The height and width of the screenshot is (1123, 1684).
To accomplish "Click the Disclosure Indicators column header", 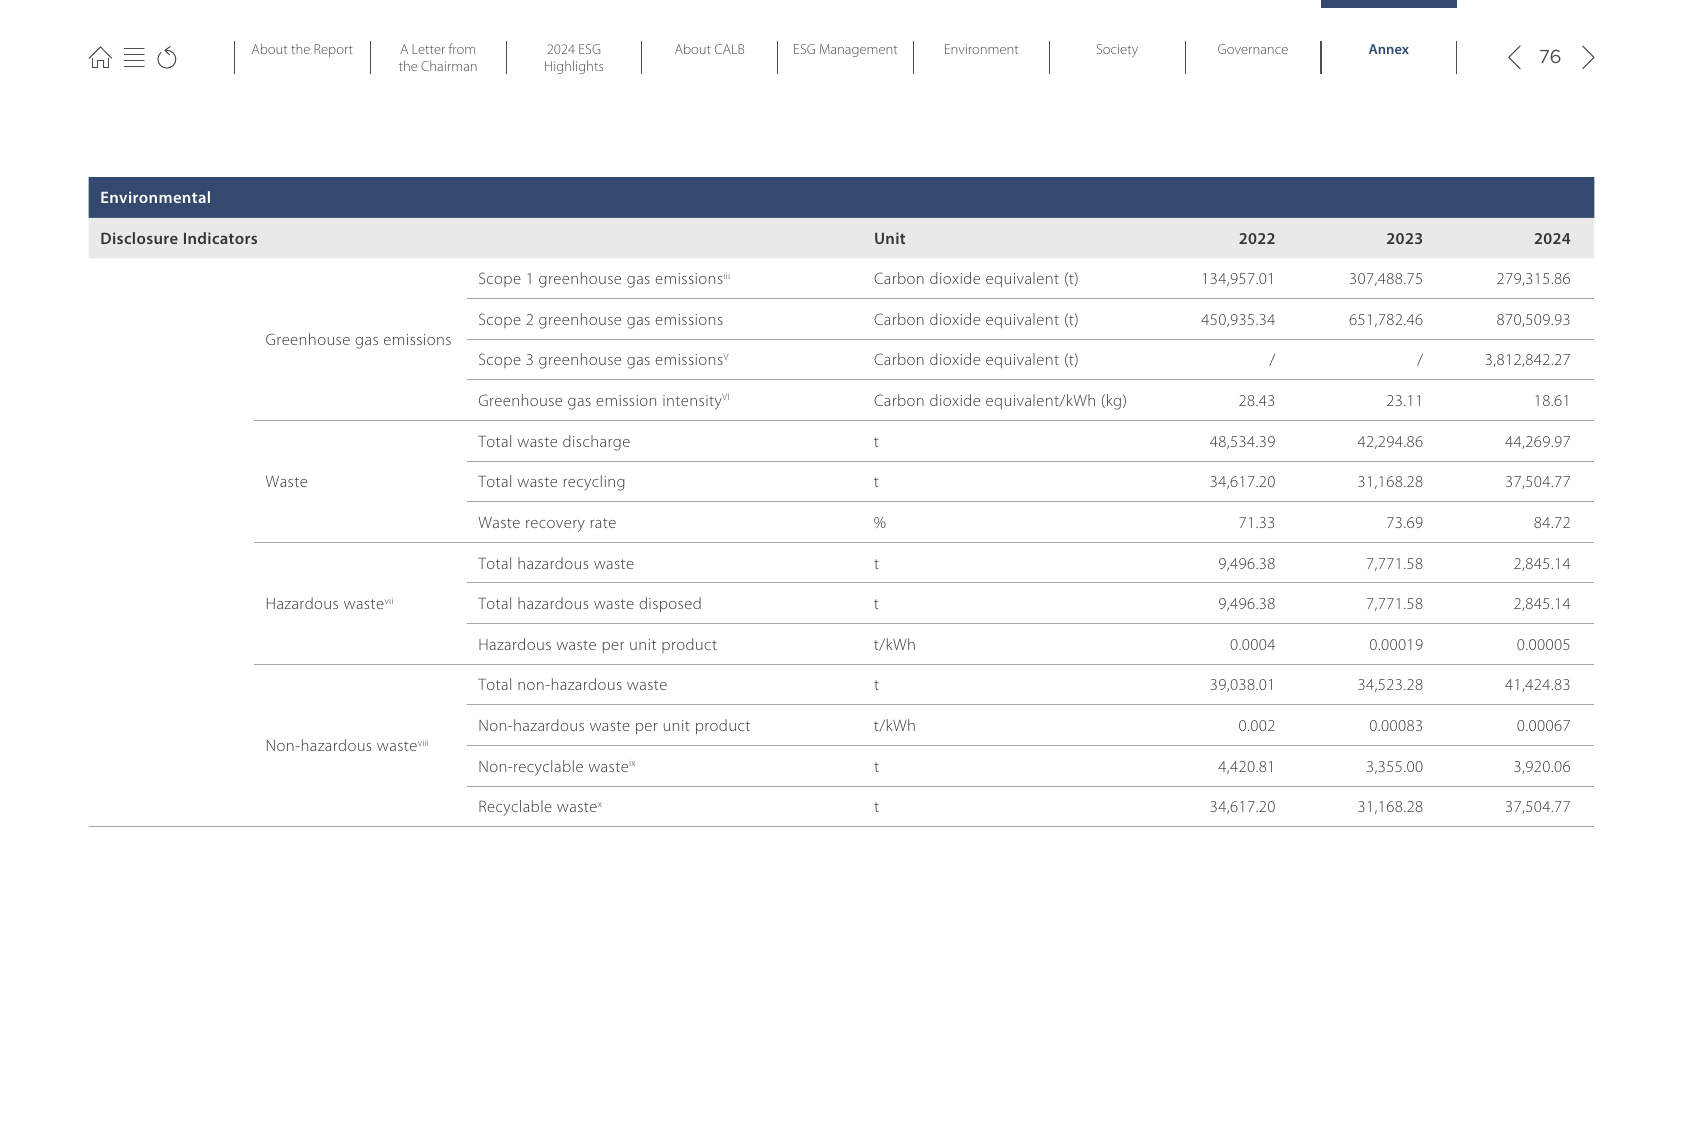I will (179, 239).
